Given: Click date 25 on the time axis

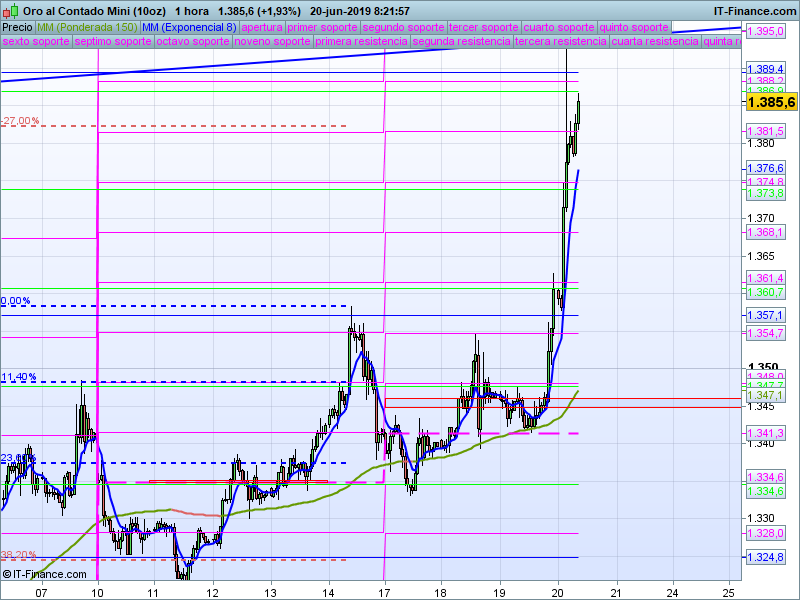Looking at the screenshot, I should coord(730,593).
